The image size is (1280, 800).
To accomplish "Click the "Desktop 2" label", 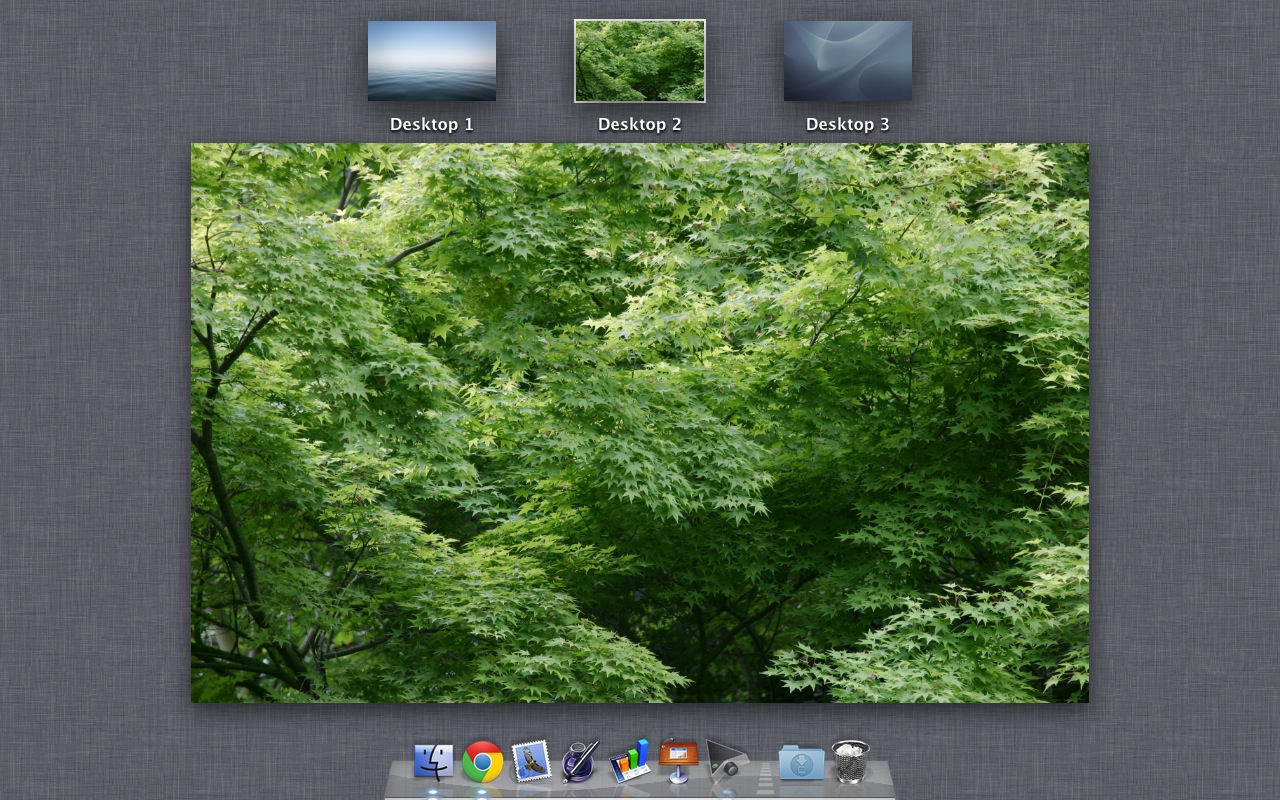I will [x=640, y=124].
